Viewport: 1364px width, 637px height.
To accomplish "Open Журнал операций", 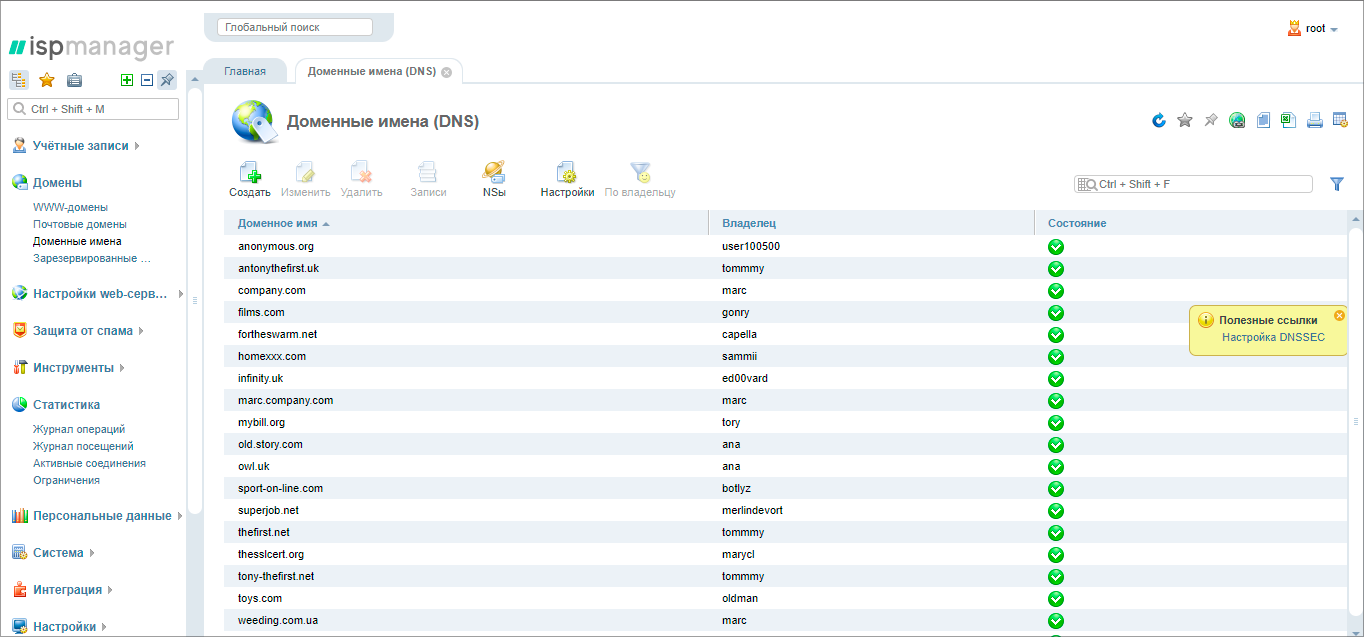I will [x=79, y=429].
